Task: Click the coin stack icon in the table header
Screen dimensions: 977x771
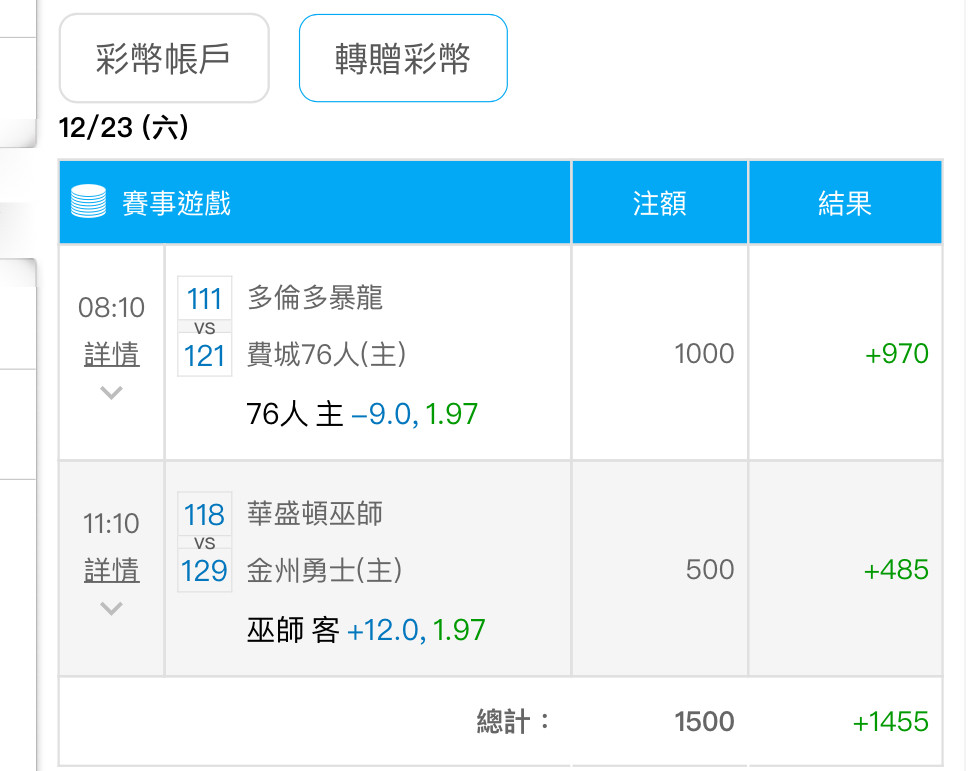Action: pos(88,203)
